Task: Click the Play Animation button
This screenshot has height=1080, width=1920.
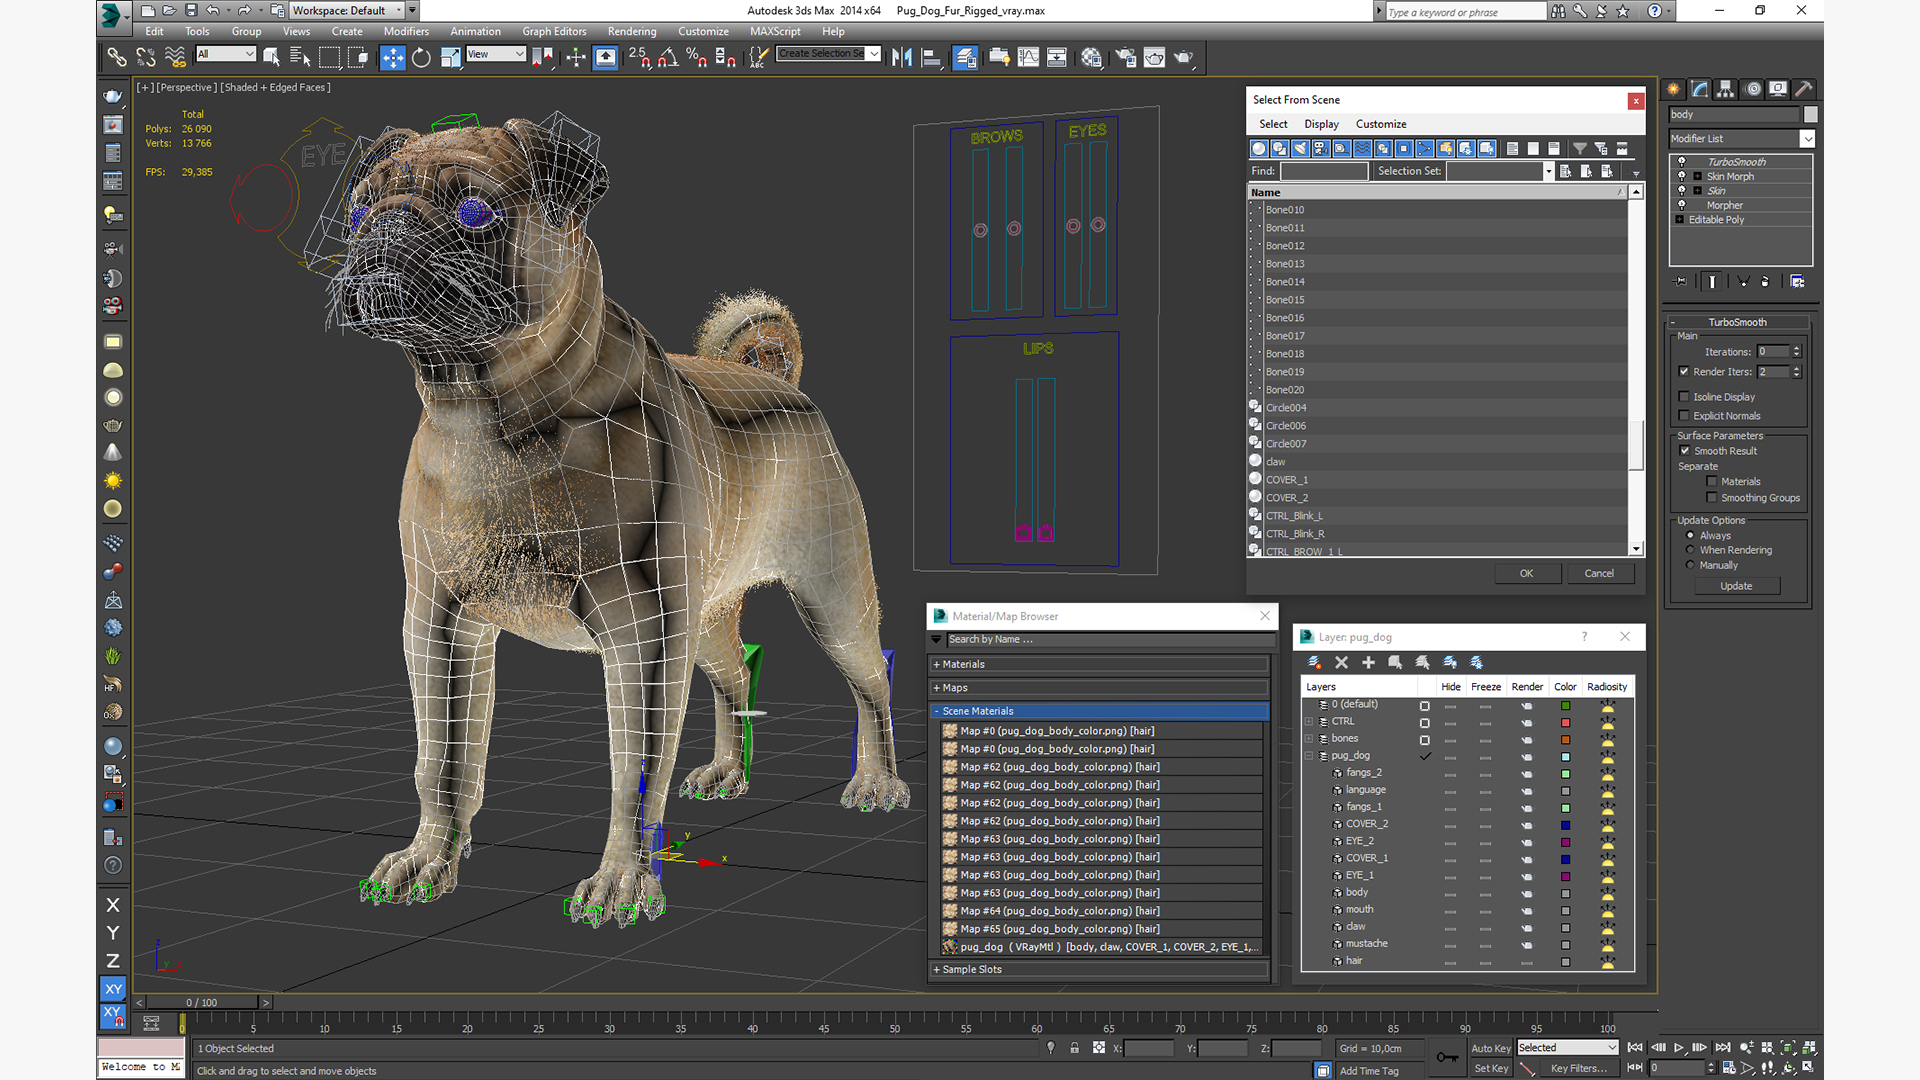Action: pyautogui.click(x=1679, y=1048)
